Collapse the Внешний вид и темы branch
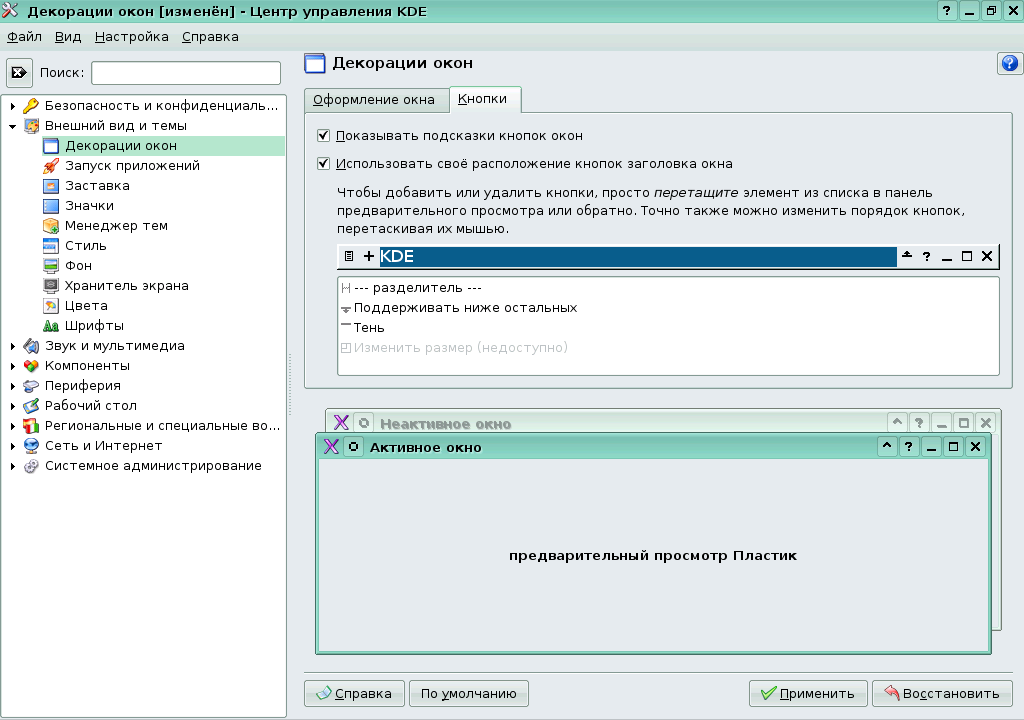This screenshot has width=1024, height=720. 13,125
